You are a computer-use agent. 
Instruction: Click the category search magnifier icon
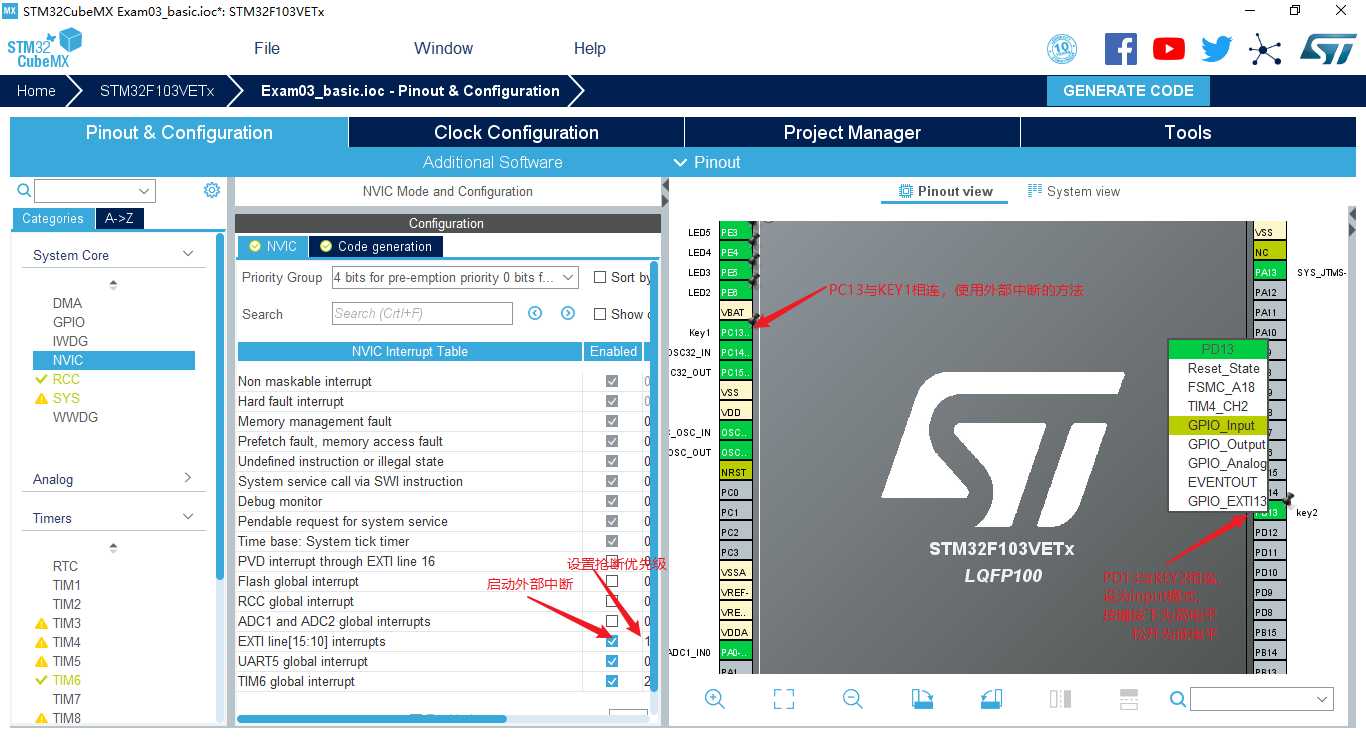pyautogui.click(x=24, y=190)
